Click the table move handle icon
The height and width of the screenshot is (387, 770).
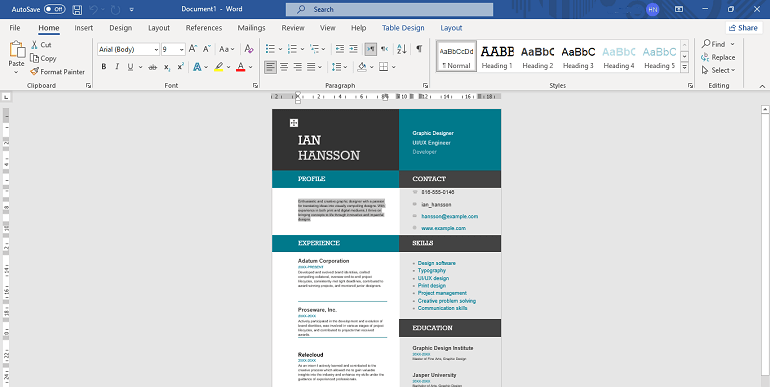pos(294,123)
